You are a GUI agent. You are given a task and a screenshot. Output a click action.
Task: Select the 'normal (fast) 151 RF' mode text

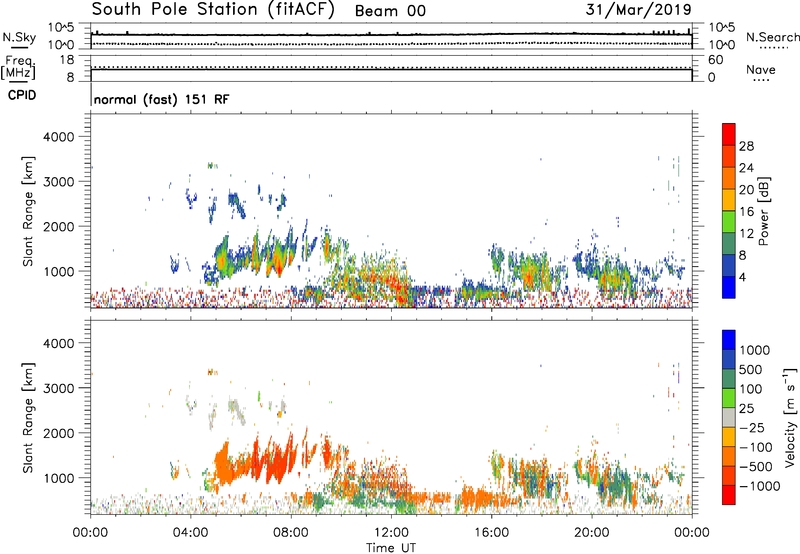[161, 99]
